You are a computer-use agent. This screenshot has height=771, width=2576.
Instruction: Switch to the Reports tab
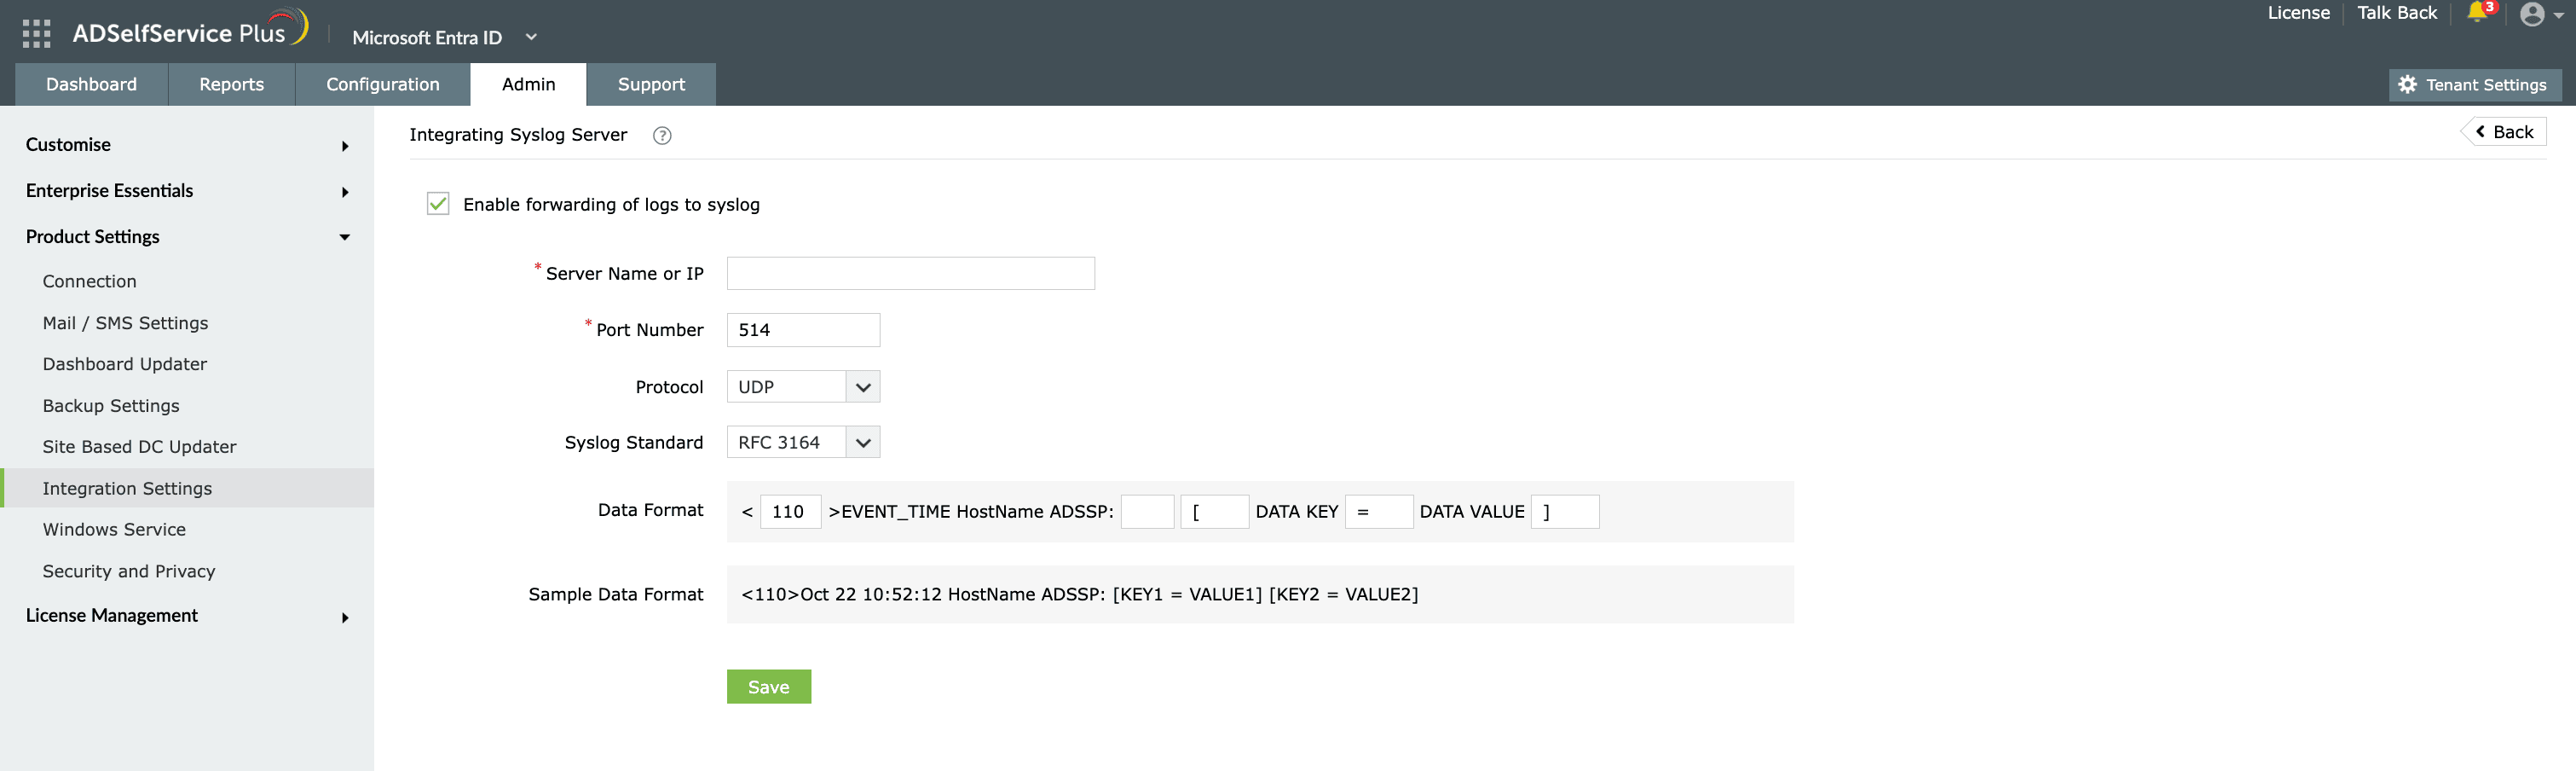point(231,84)
